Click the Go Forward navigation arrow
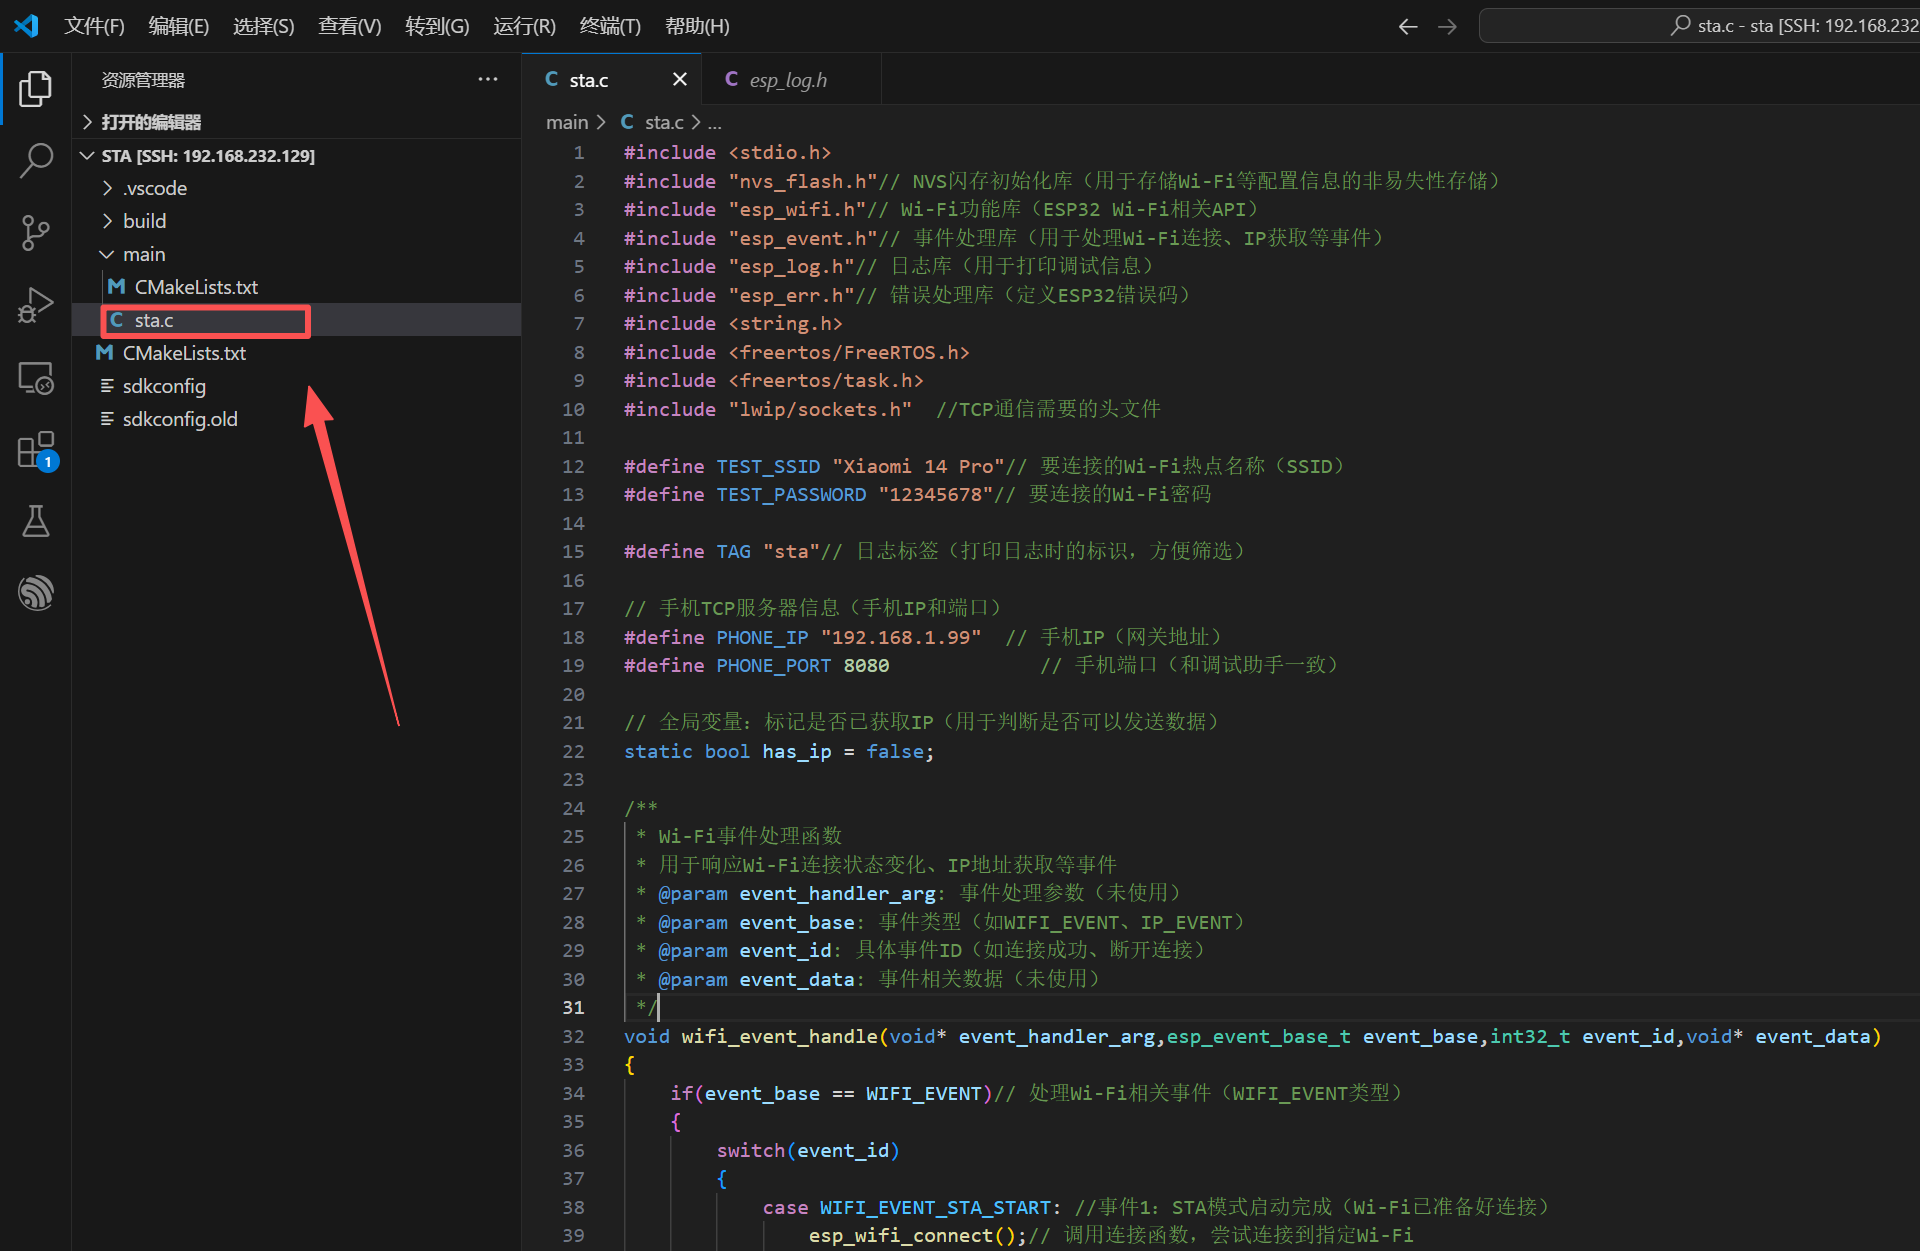This screenshot has width=1920, height=1251. click(x=1447, y=27)
